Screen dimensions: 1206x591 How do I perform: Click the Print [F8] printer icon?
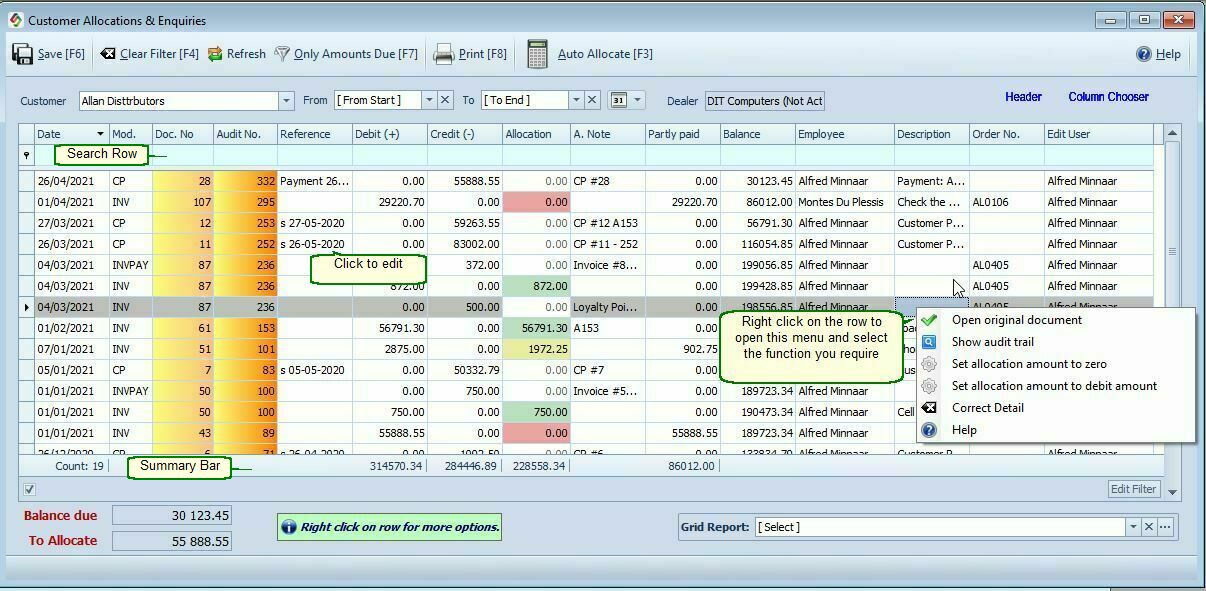click(443, 54)
